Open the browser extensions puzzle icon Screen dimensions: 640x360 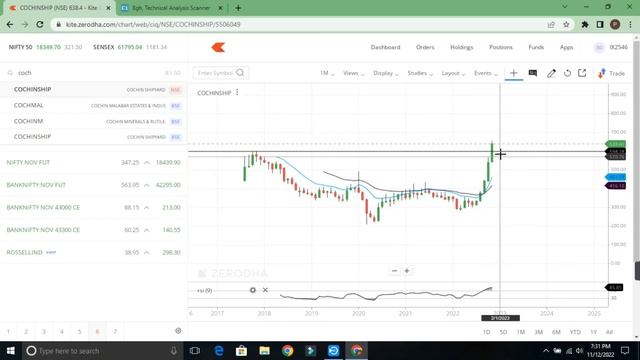tap(584, 24)
